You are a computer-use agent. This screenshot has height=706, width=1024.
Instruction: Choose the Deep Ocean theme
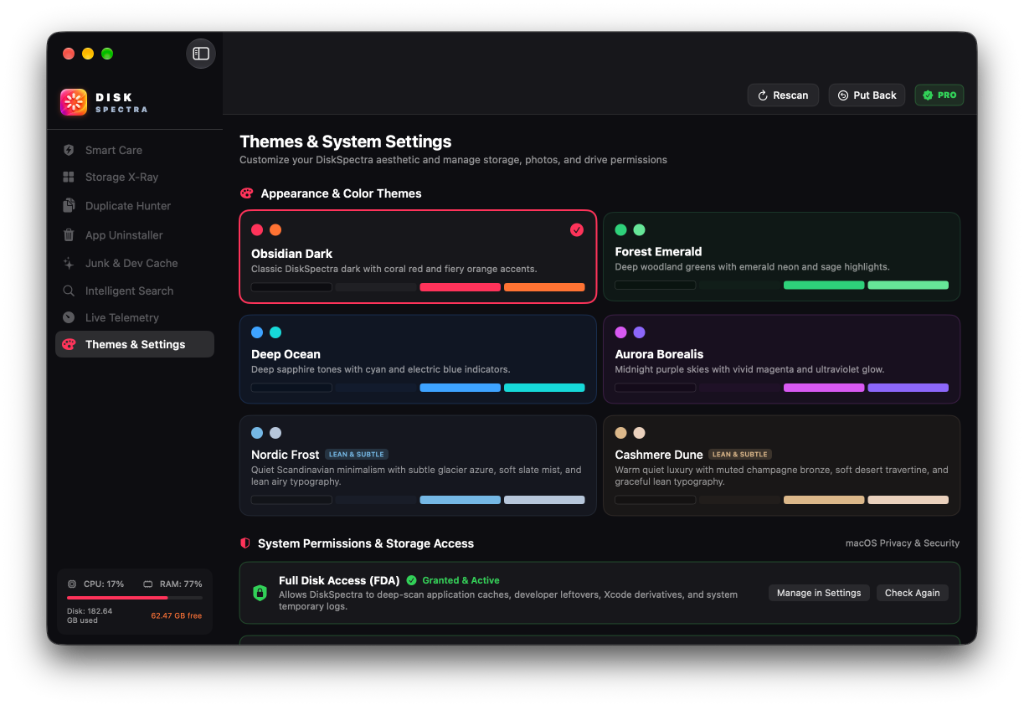[x=418, y=359]
